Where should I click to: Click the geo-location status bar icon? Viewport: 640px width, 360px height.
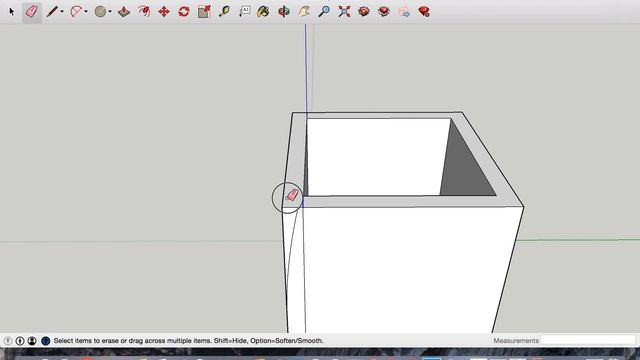(x=8, y=340)
